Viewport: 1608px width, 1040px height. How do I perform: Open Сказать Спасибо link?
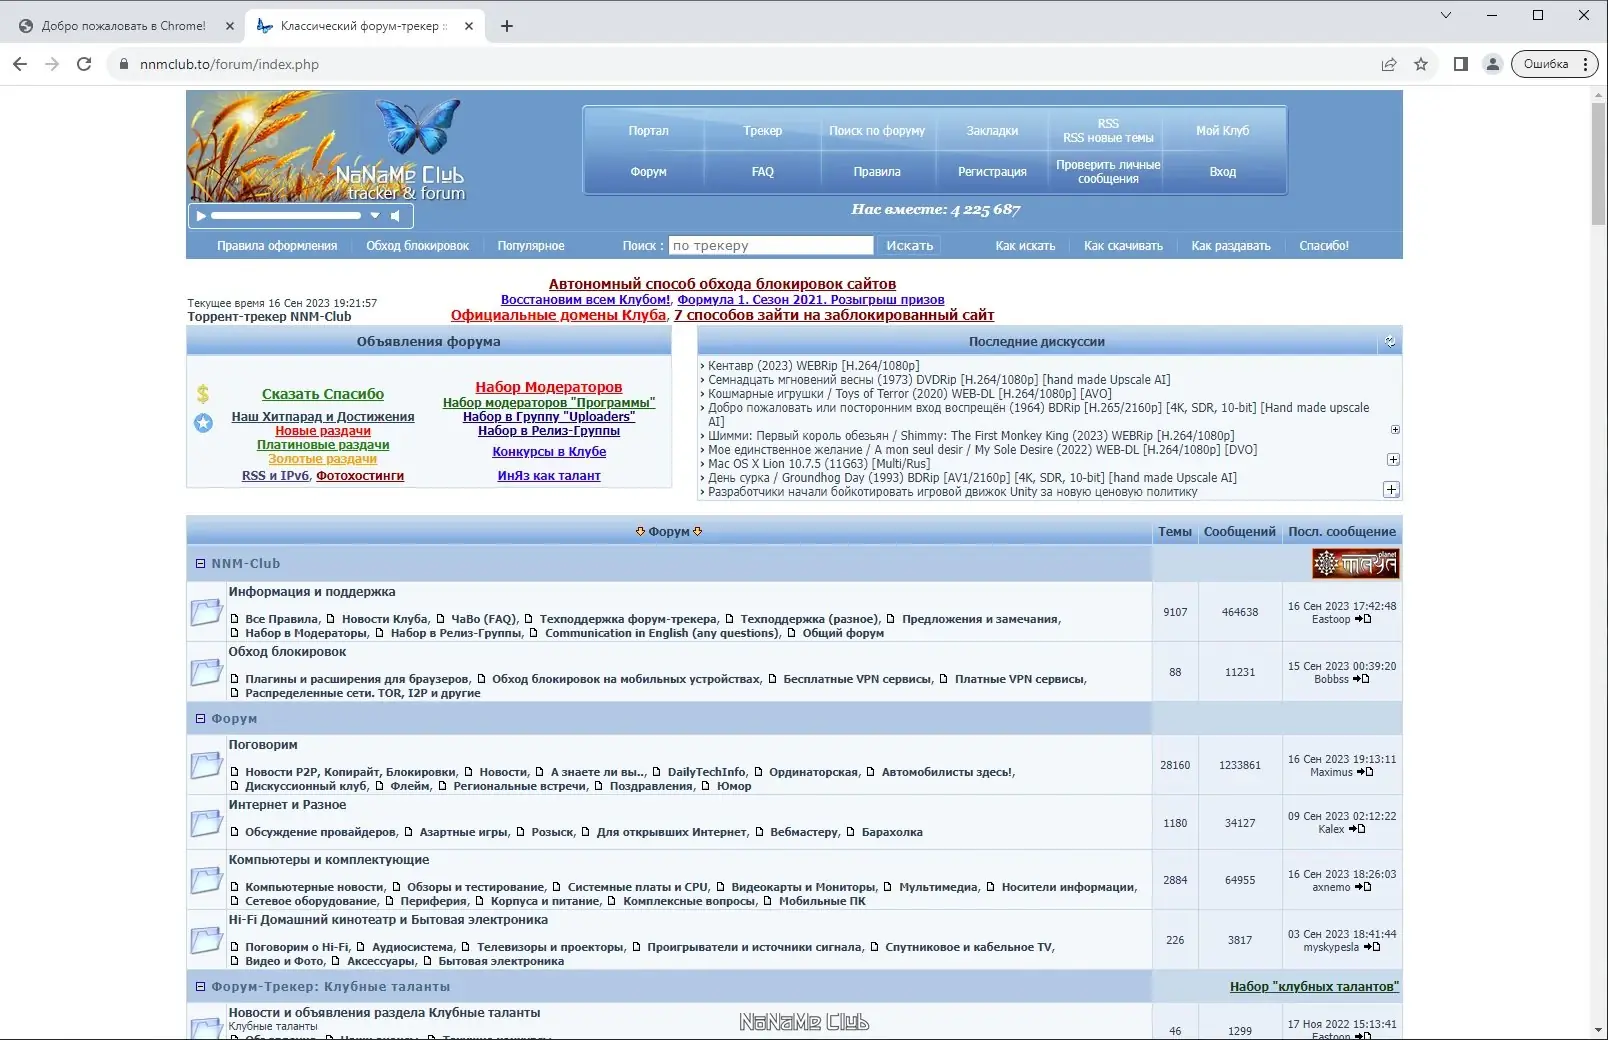[322, 394]
